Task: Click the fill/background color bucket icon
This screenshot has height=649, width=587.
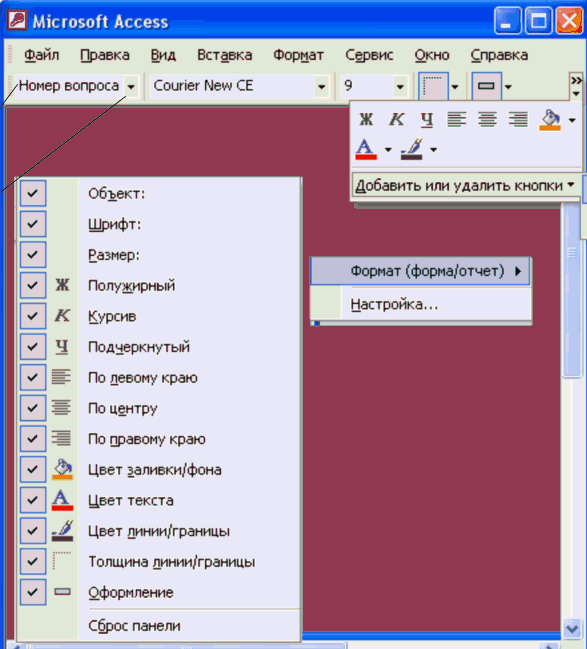Action: click(x=550, y=120)
